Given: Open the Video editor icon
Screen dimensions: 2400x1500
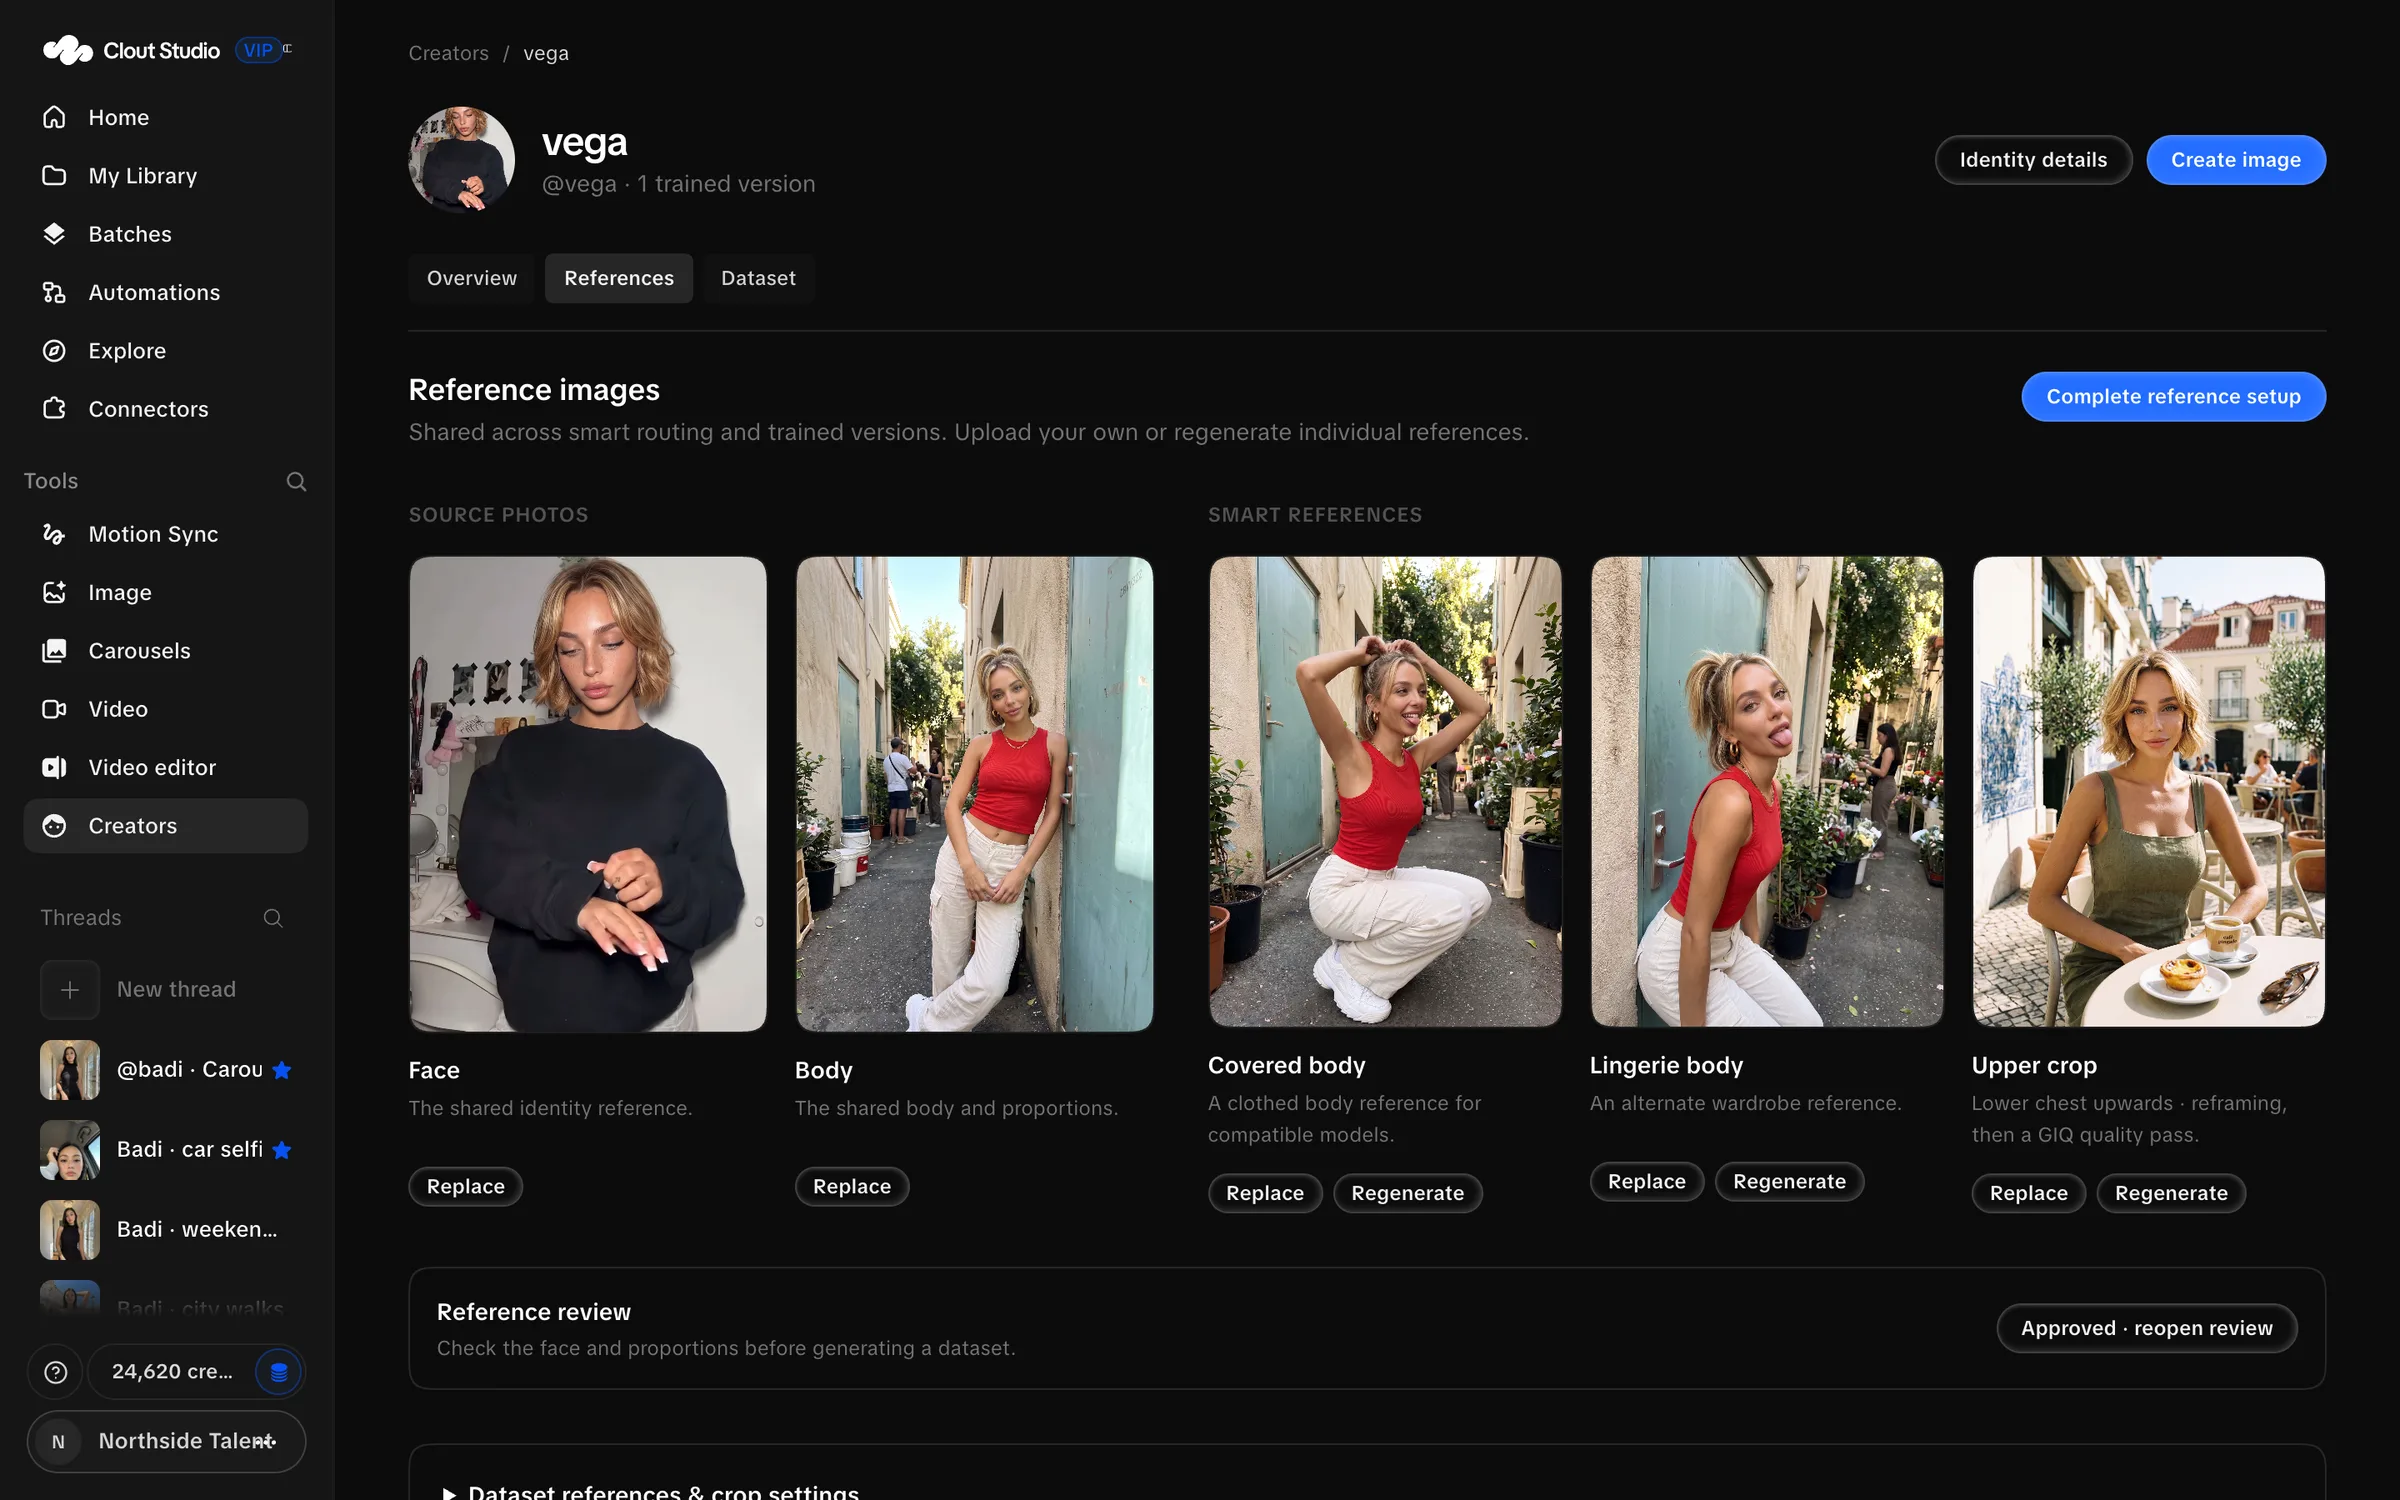Looking at the screenshot, I should click(54, 767).
